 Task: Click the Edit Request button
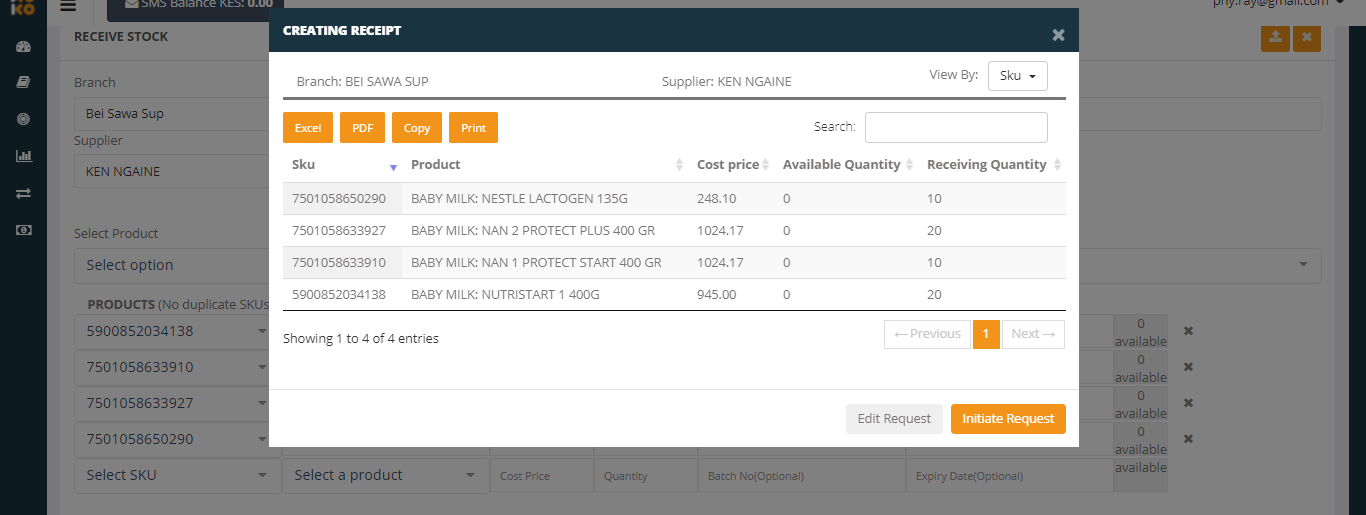(894, 419)
